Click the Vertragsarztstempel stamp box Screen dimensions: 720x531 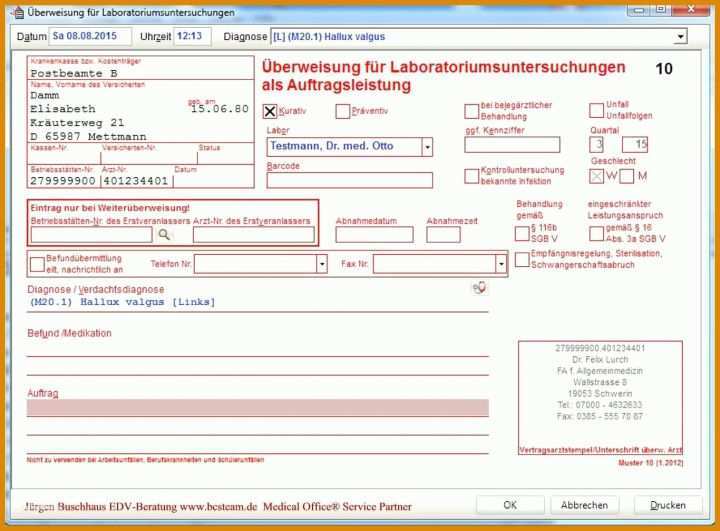point(600,398)
